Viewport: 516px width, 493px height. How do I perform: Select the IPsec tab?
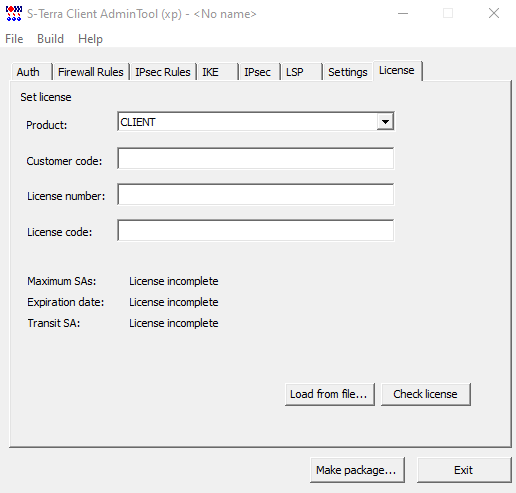[260, 72]
